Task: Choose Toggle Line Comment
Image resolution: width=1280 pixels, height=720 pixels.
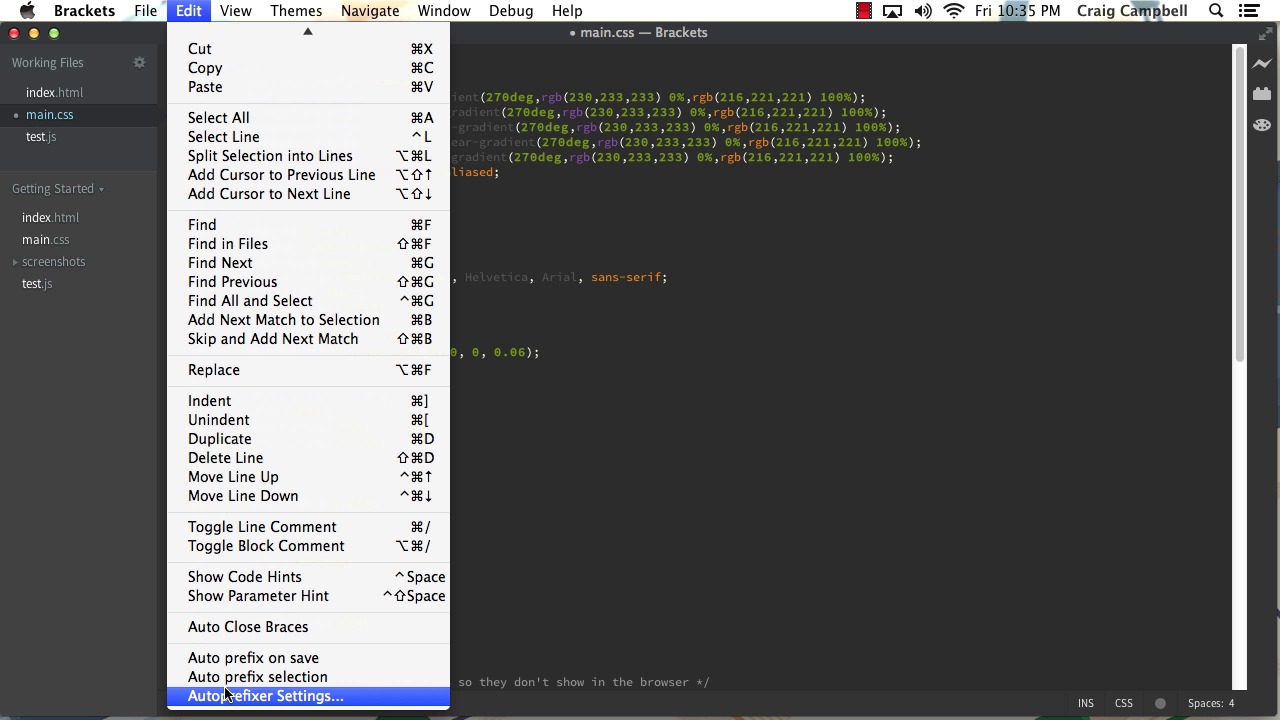Action: [x=309, y=527]
